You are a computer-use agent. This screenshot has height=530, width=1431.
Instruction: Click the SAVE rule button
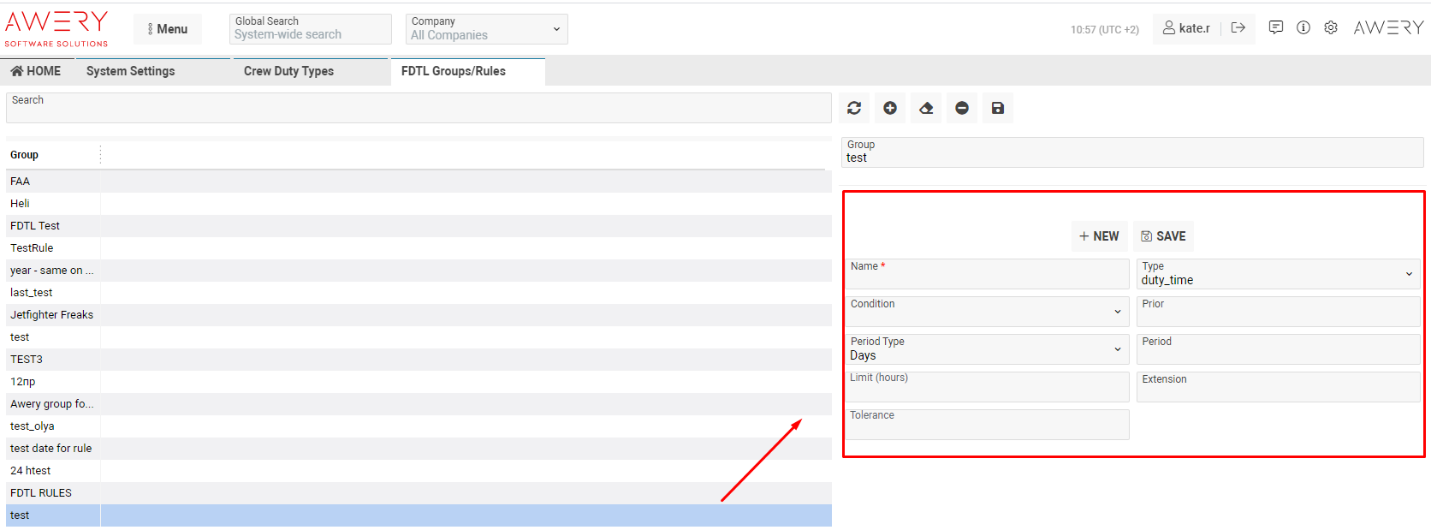click(x=1163, y=236)
